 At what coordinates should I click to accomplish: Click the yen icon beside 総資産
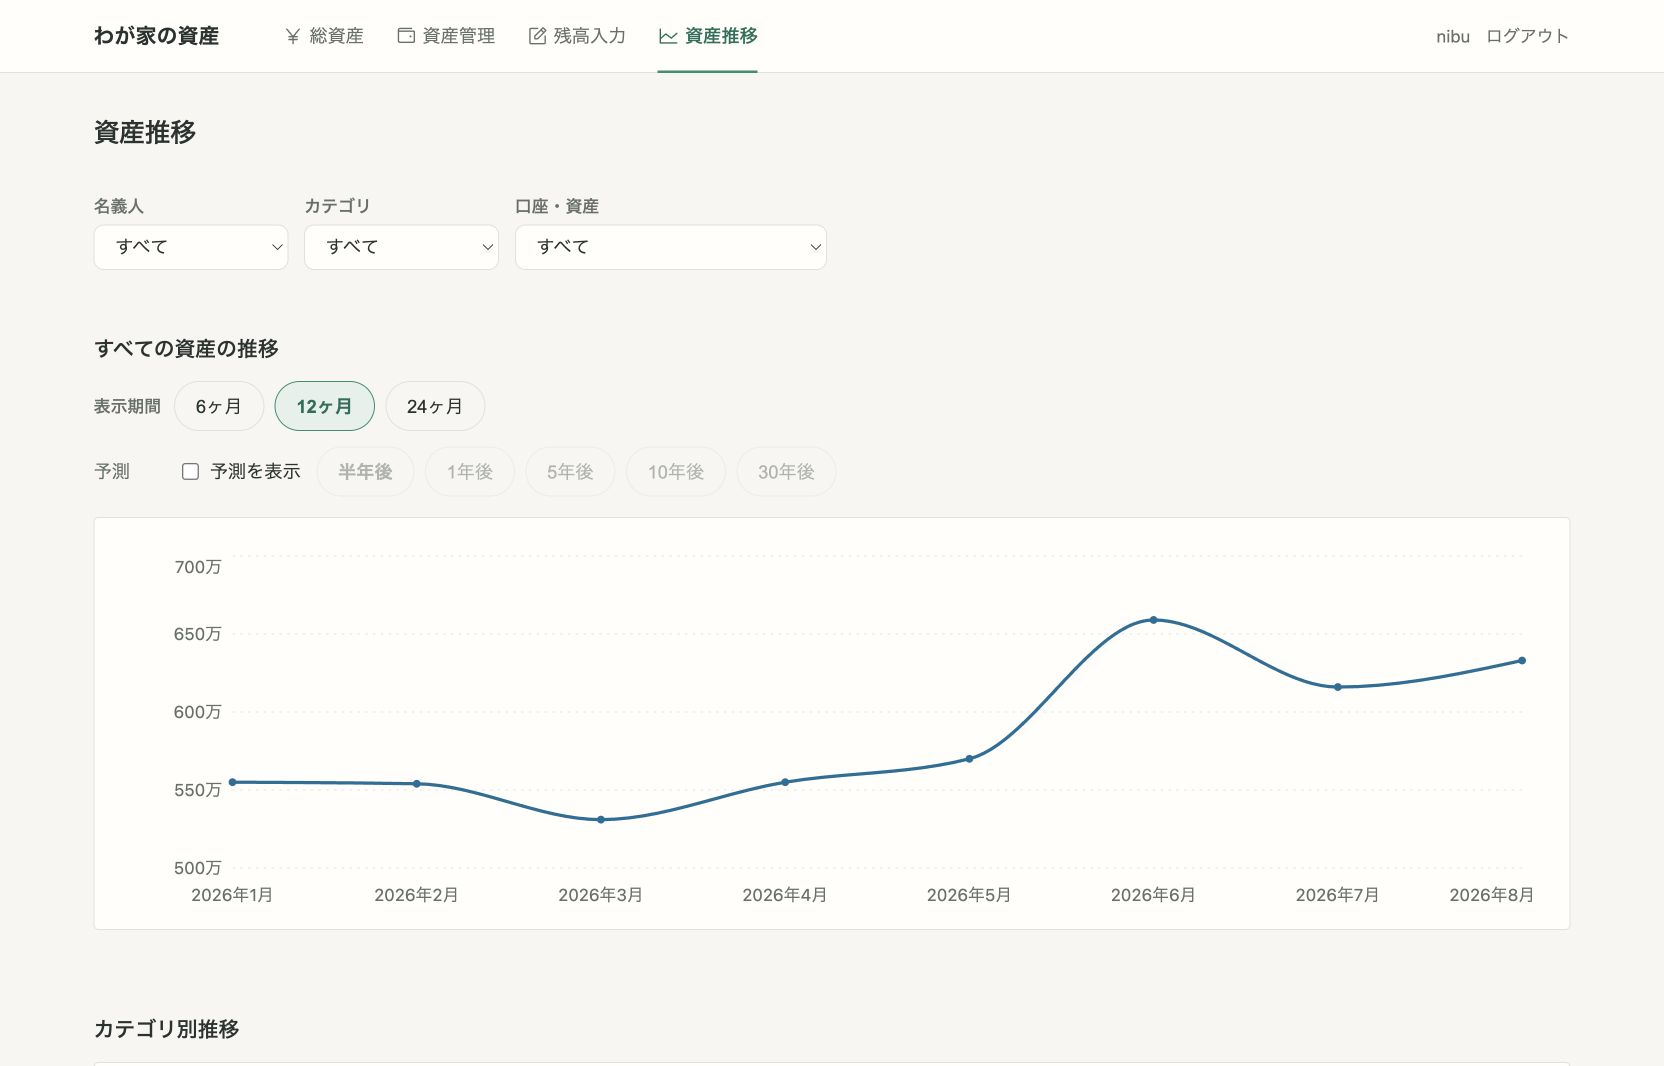pos(293,36)
